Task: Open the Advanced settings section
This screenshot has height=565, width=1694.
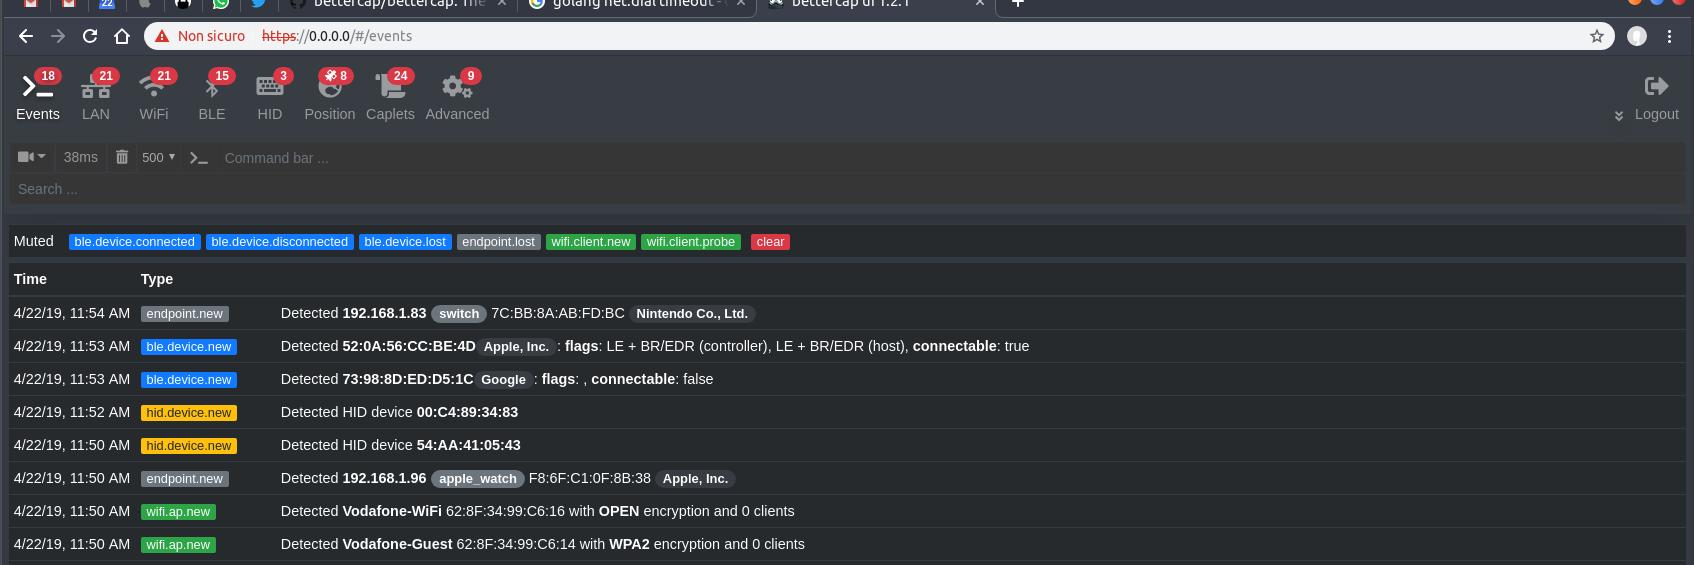Action: [x=457, y=97]
